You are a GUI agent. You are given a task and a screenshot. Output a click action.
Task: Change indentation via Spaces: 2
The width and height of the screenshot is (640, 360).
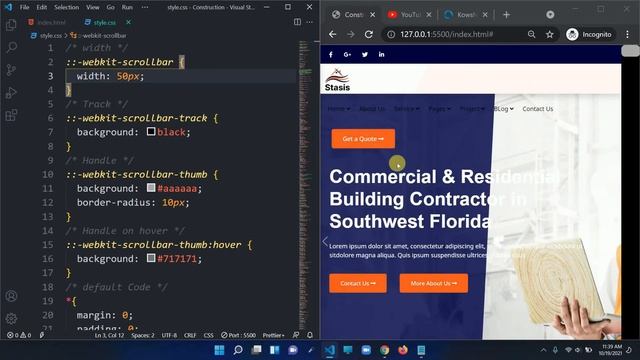(x=143, y=335)
